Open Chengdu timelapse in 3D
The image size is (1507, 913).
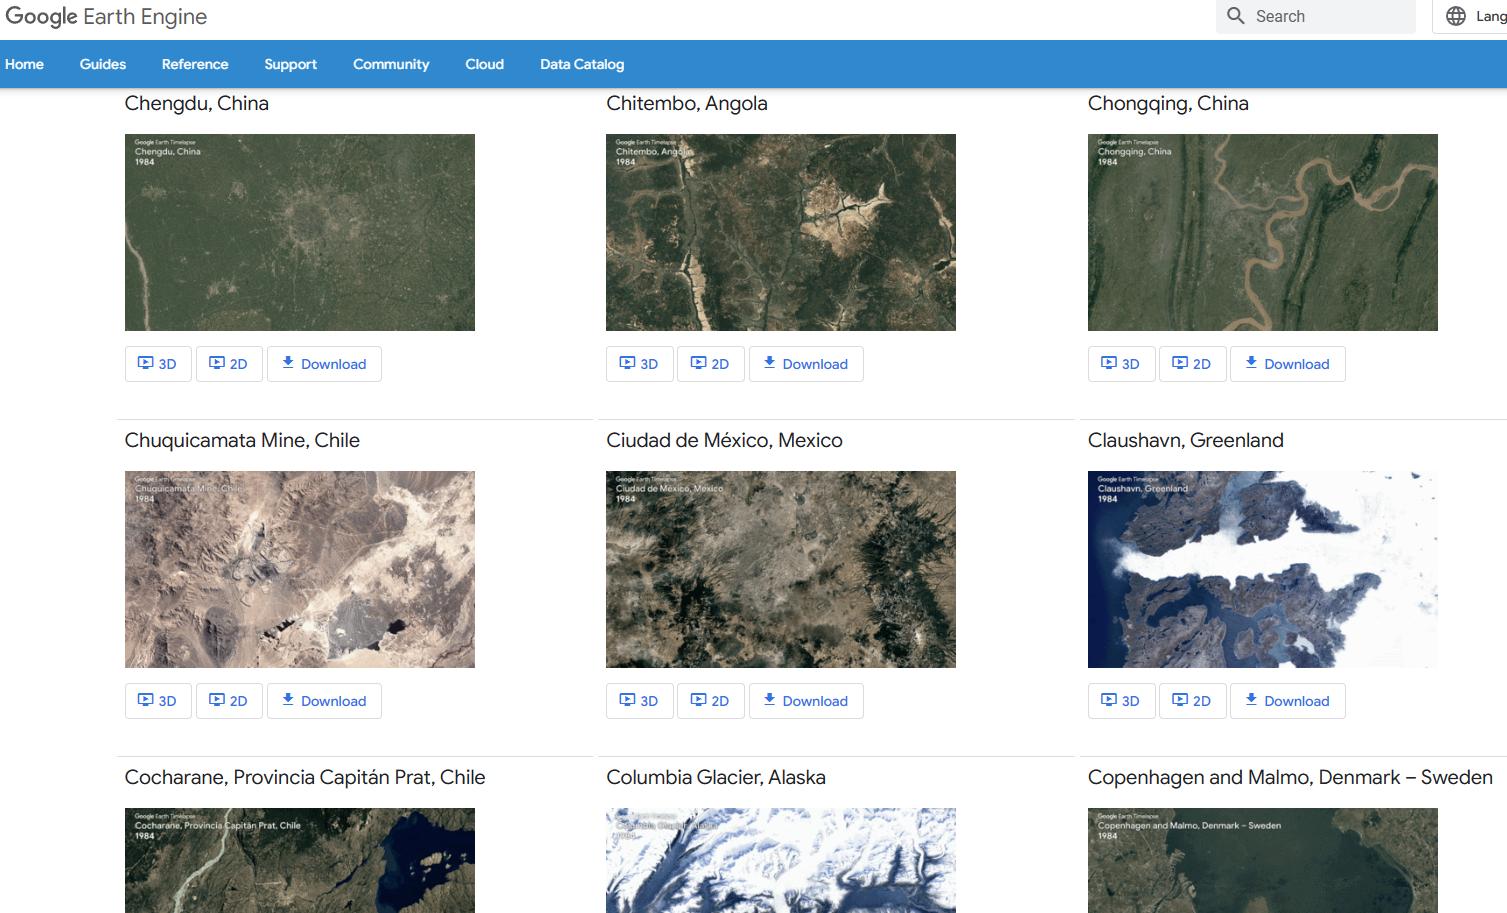click(x=157, y=364)
